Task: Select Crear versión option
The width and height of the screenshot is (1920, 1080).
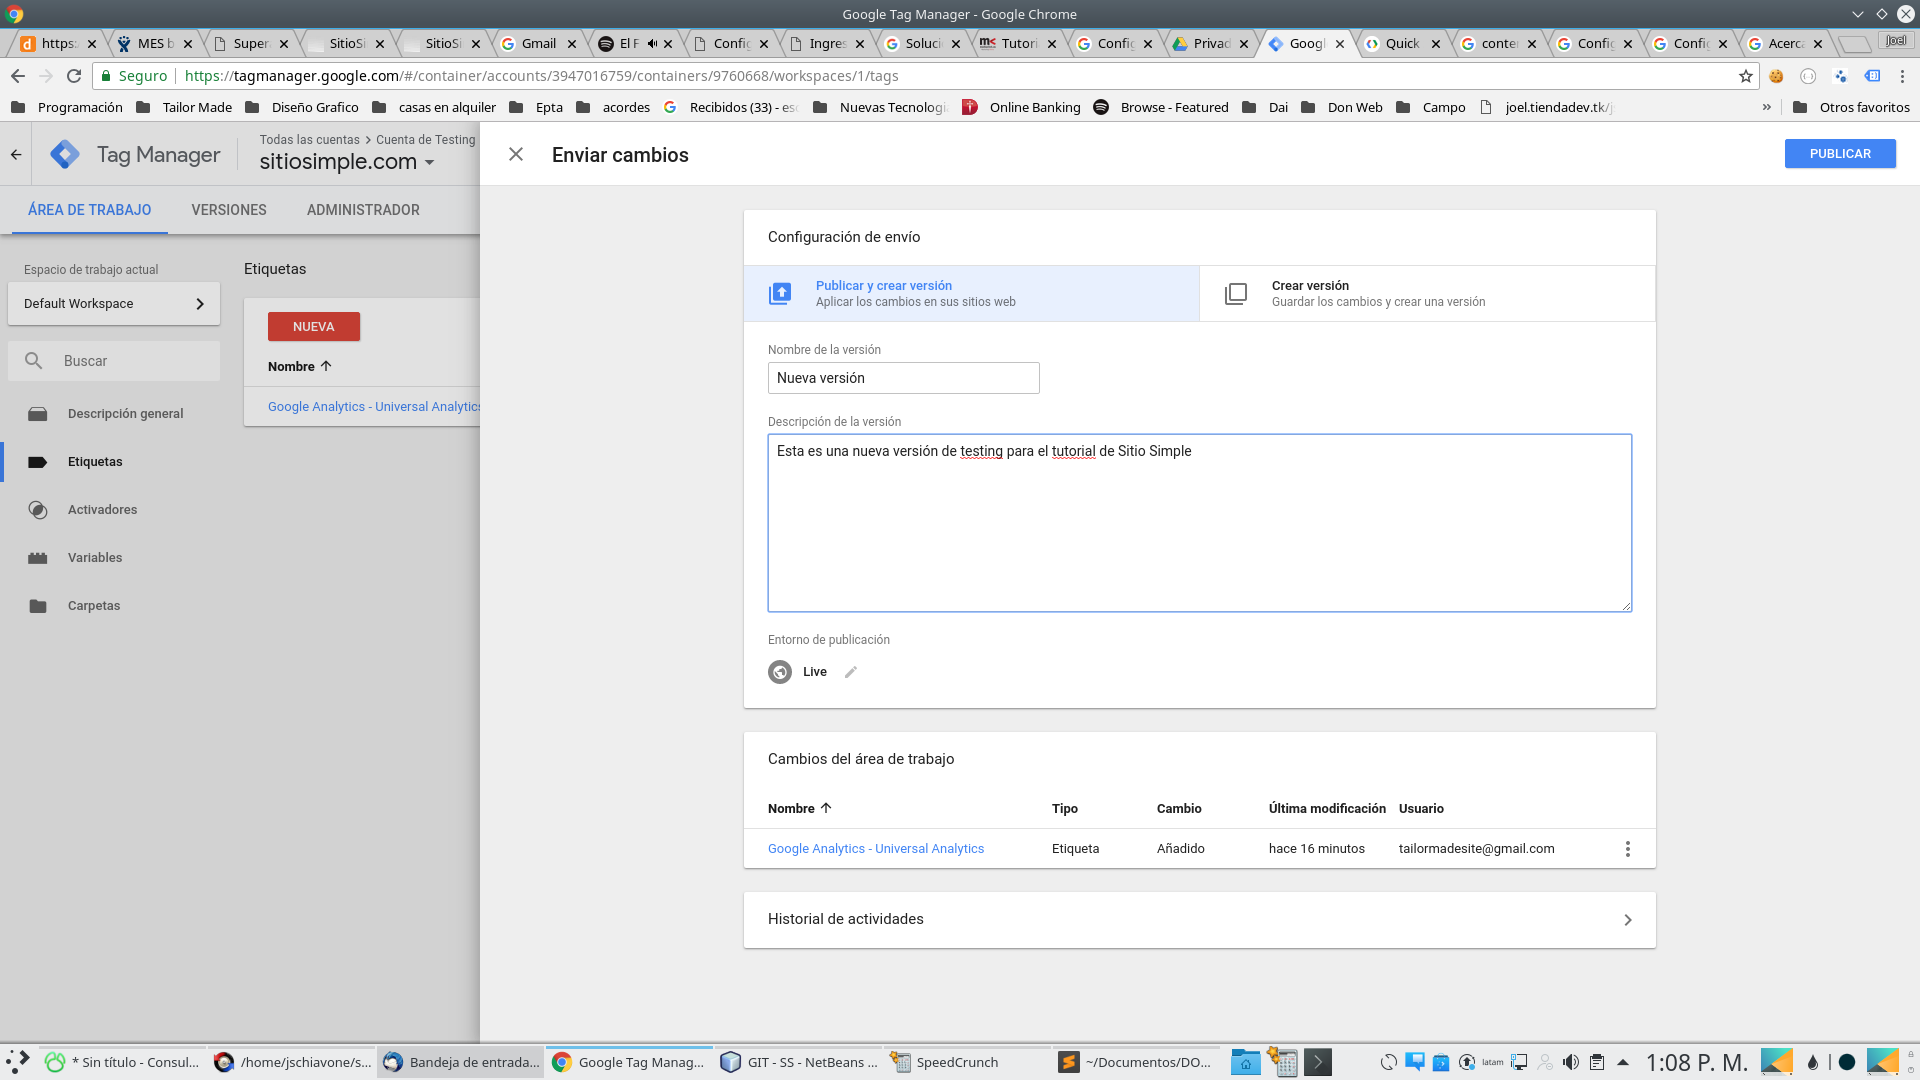Action: 1427,293
